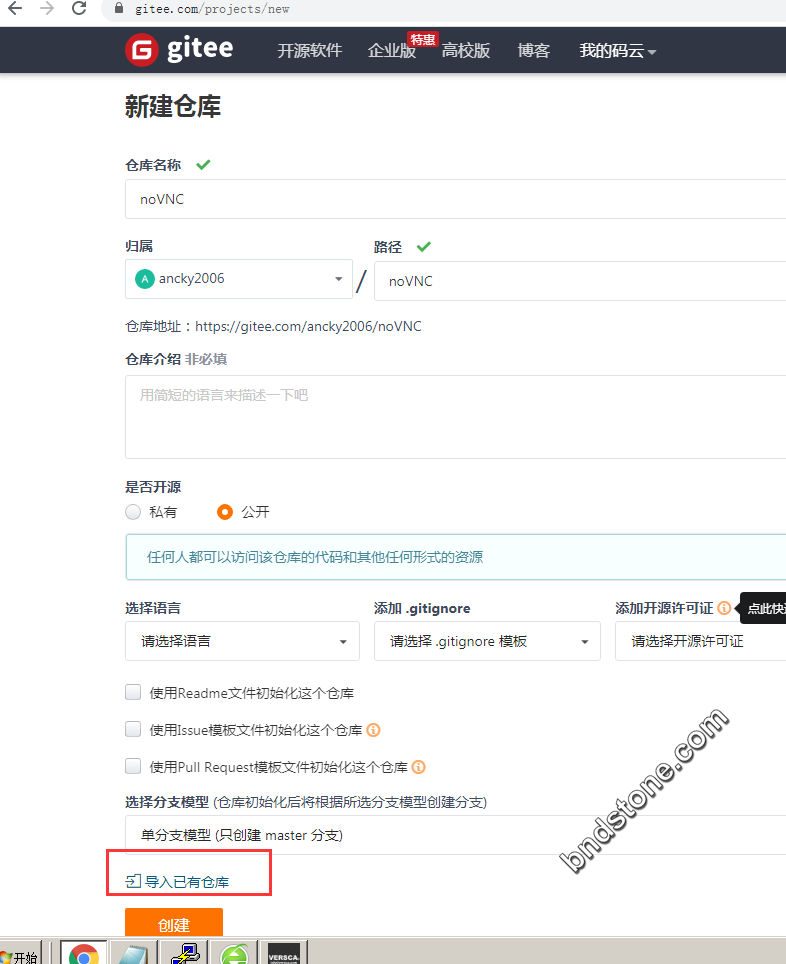
Task: Click info icon next to Issue template option
Action: pyautogui.click(x=373, y=730)
